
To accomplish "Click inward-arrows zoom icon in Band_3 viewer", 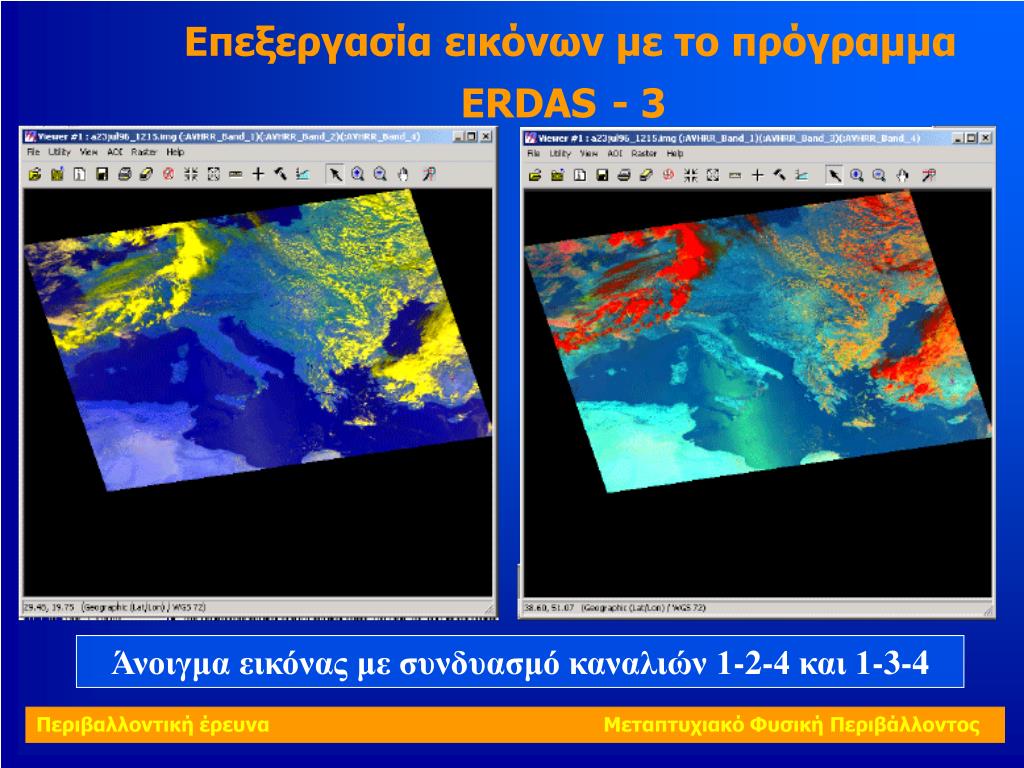I will click(690, 175).
